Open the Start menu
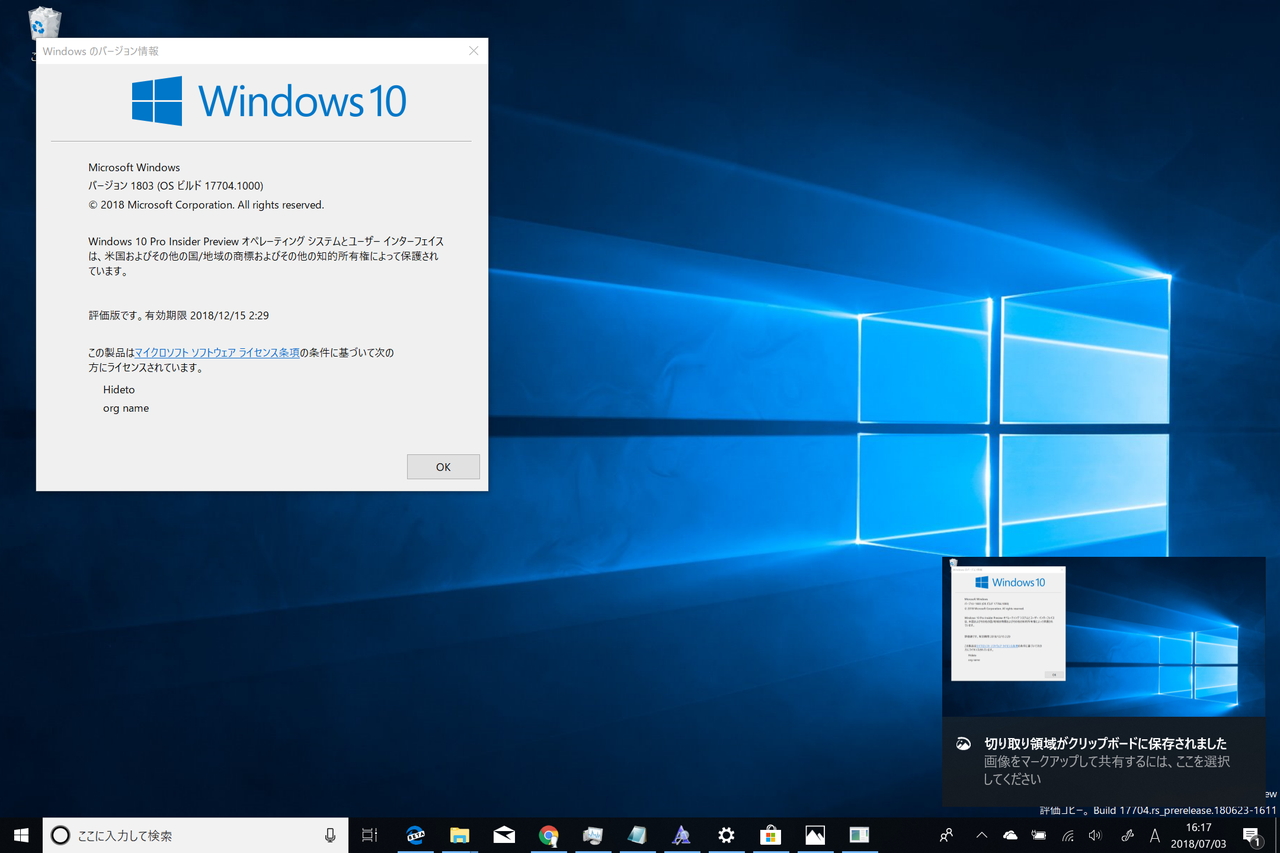 [x=21, y=835]
